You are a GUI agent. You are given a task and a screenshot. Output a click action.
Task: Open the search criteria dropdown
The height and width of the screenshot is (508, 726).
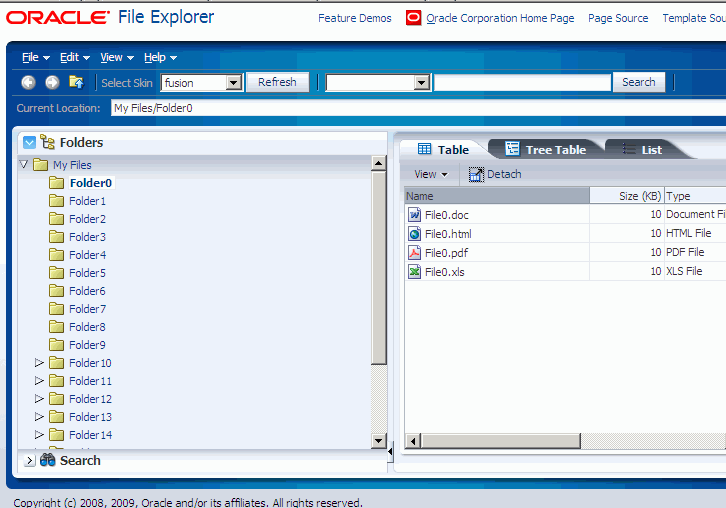(x=421, y=83)
